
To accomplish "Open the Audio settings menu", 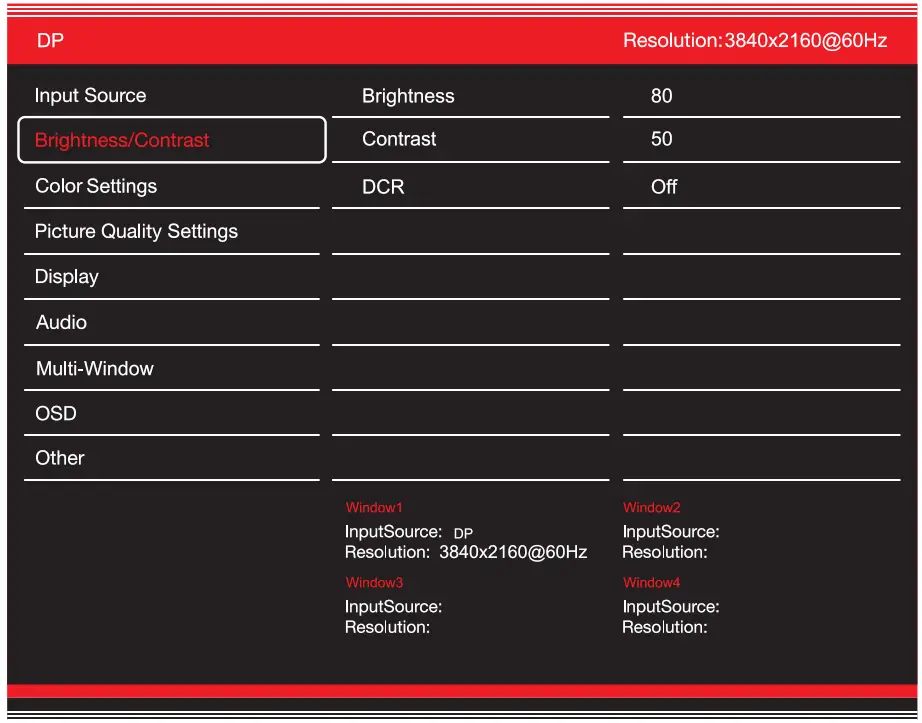I will 61,322.
